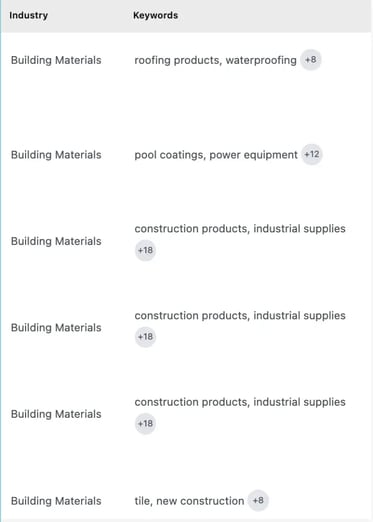Image resolution: width=373 pixels, height=522 pixels.
Task: Select Building Materials in third construction products row
Action: point(56,414)
